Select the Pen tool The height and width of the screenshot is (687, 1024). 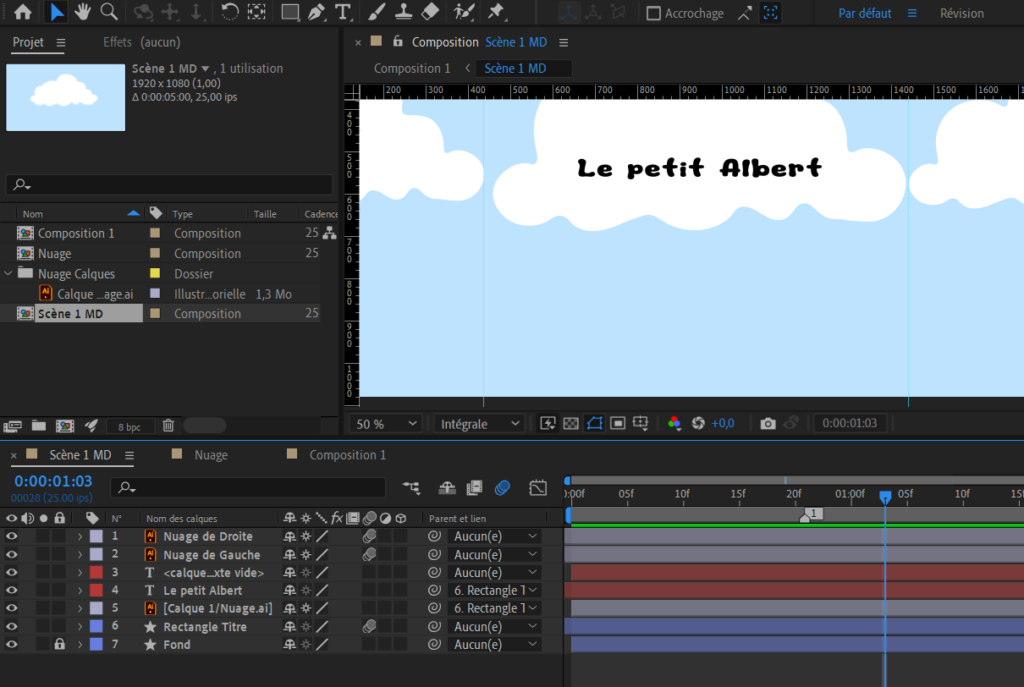(316, 13)
